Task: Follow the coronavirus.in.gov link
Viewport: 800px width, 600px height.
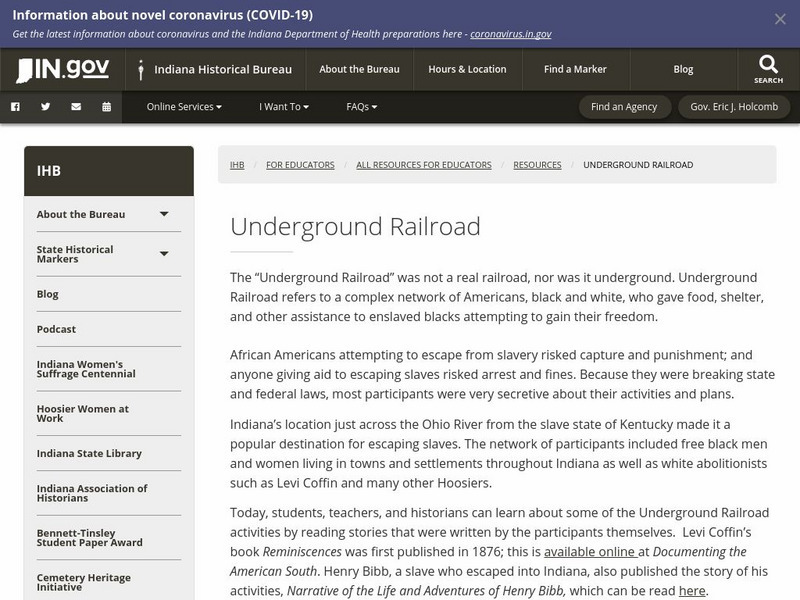Action: (x=510, y=34)
